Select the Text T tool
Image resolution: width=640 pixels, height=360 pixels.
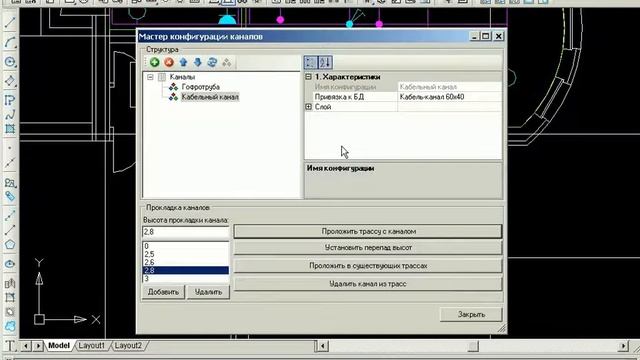10,346
